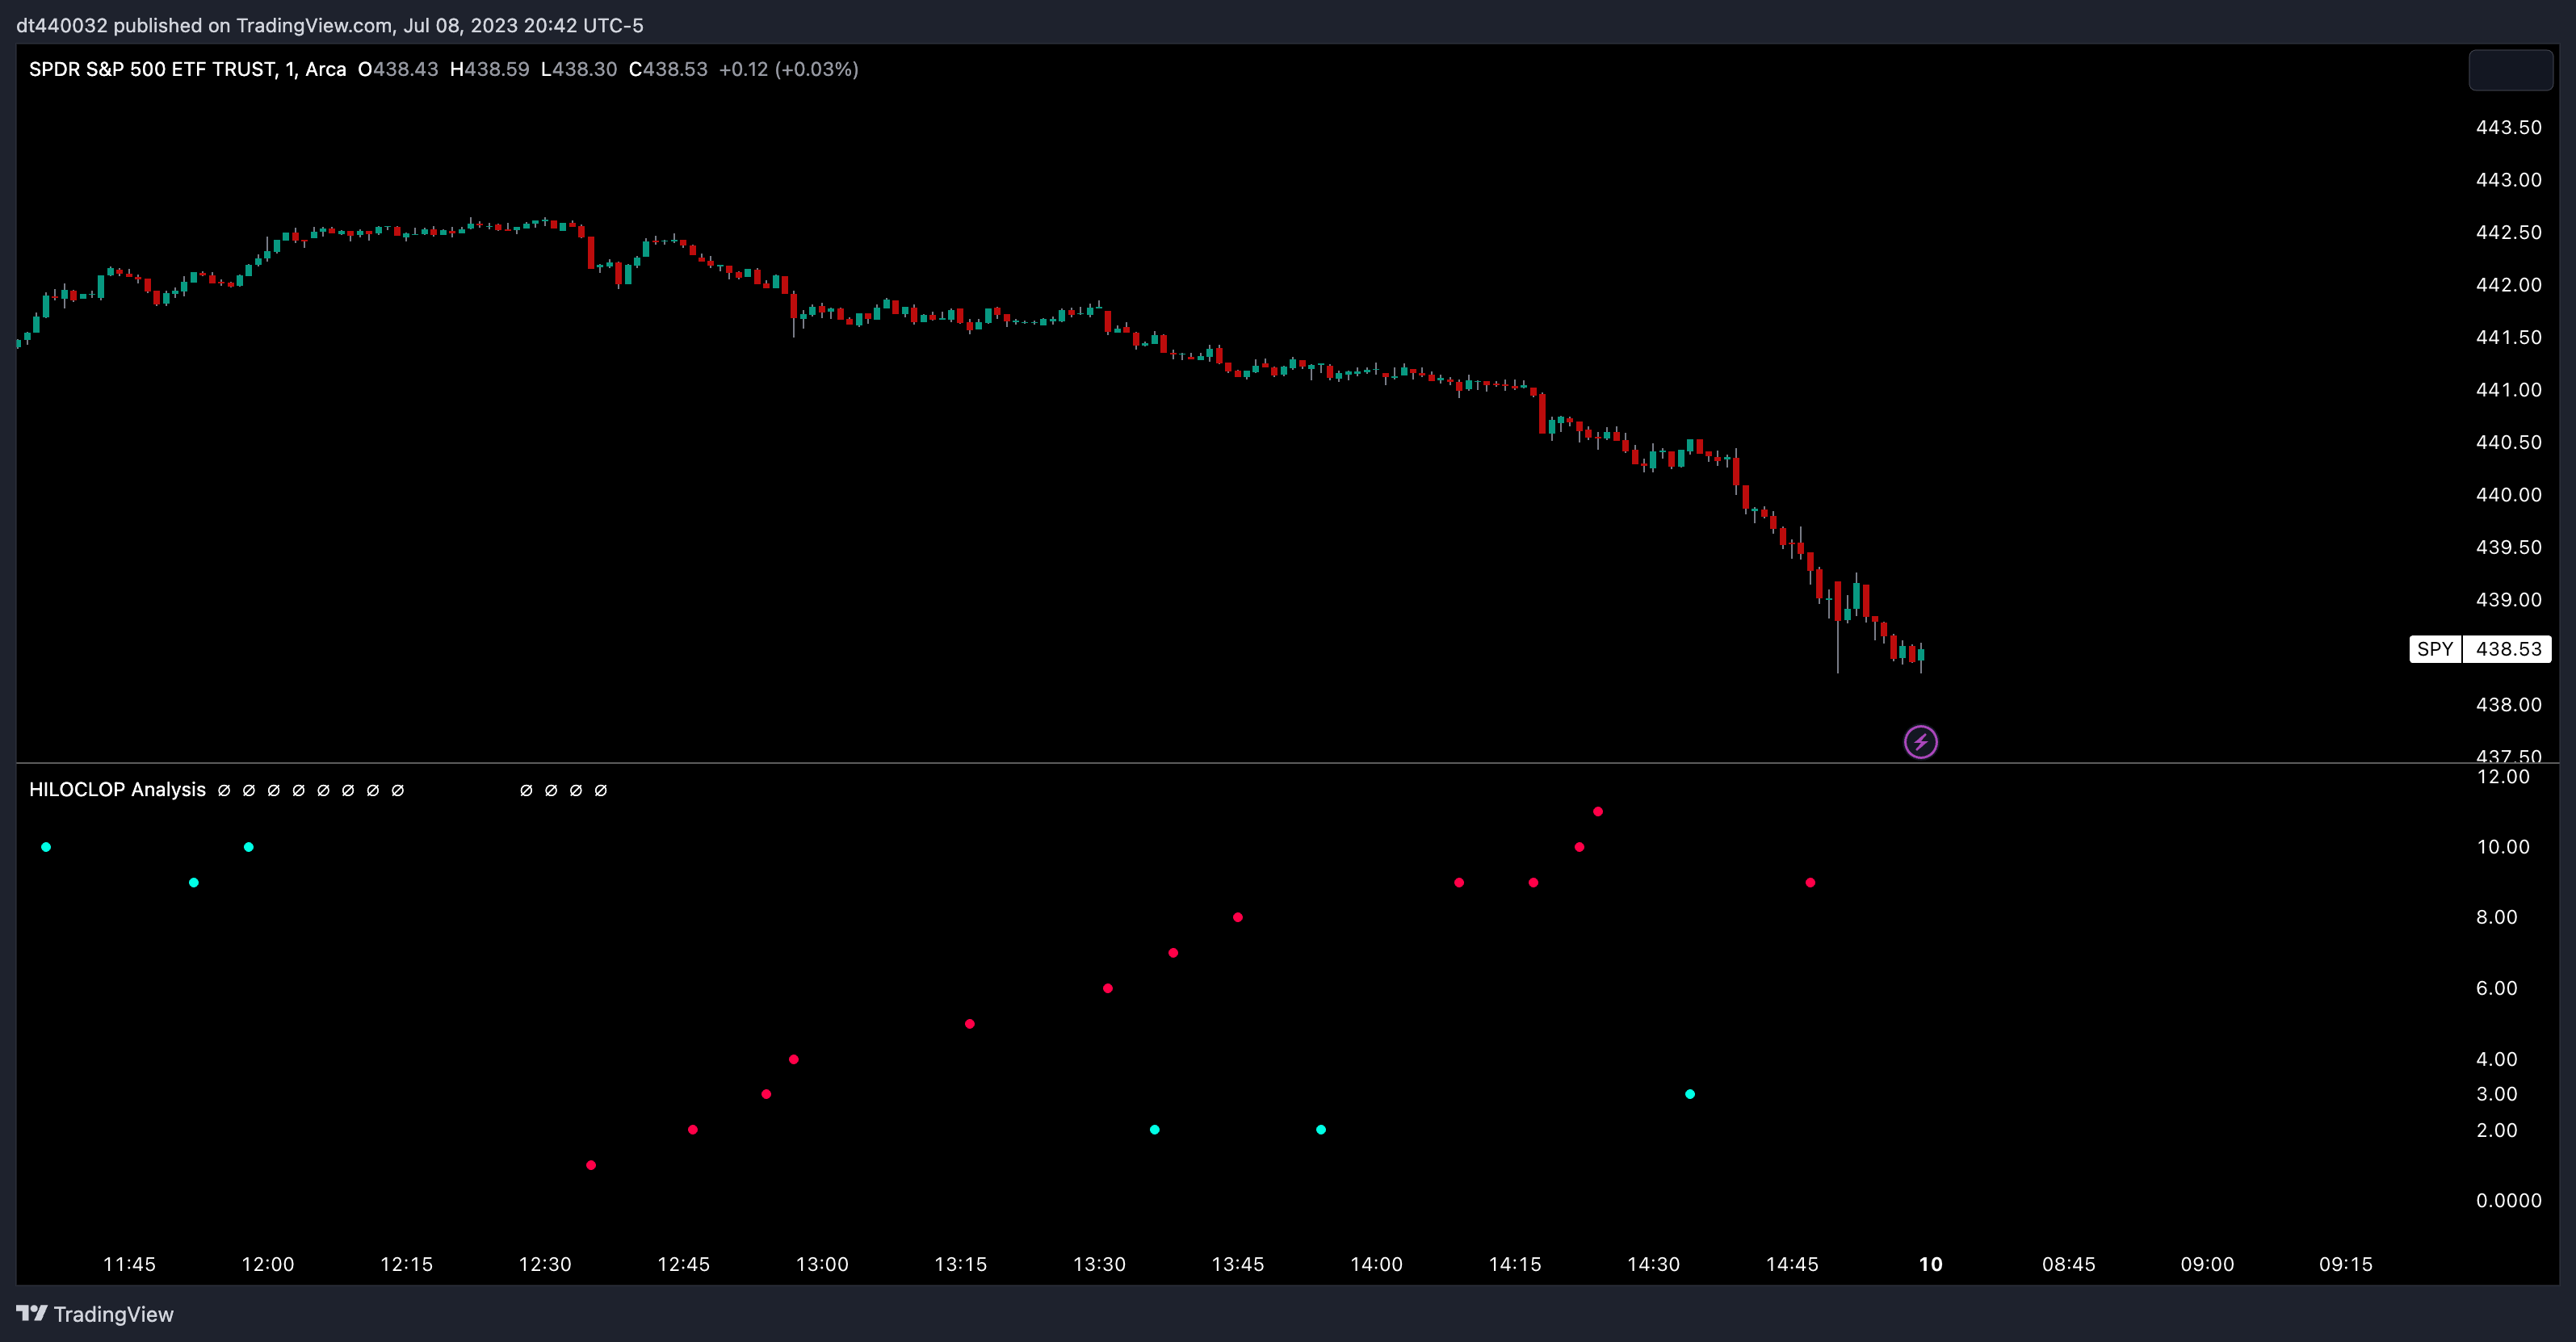The height and width of the screenshot is (1342, 2576).
Task: Click the bold 10 date label on the time axis
Action: (x=1931, y=1264)
